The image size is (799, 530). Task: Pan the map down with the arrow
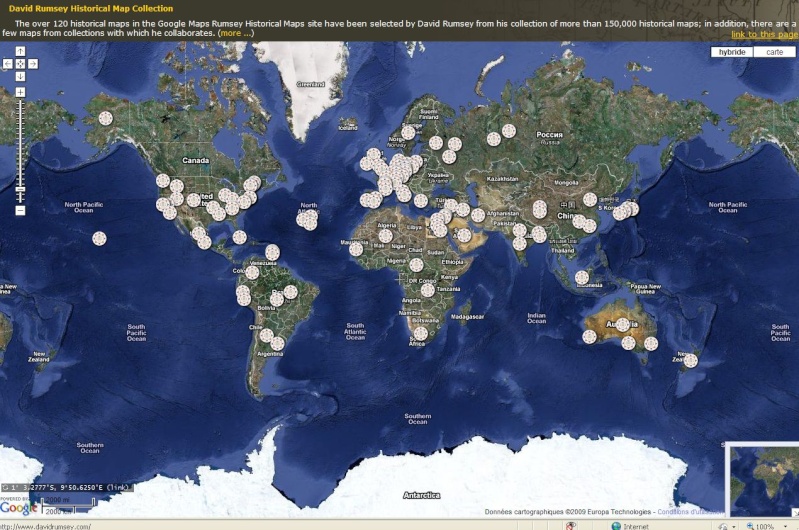(x=20, y=76)
